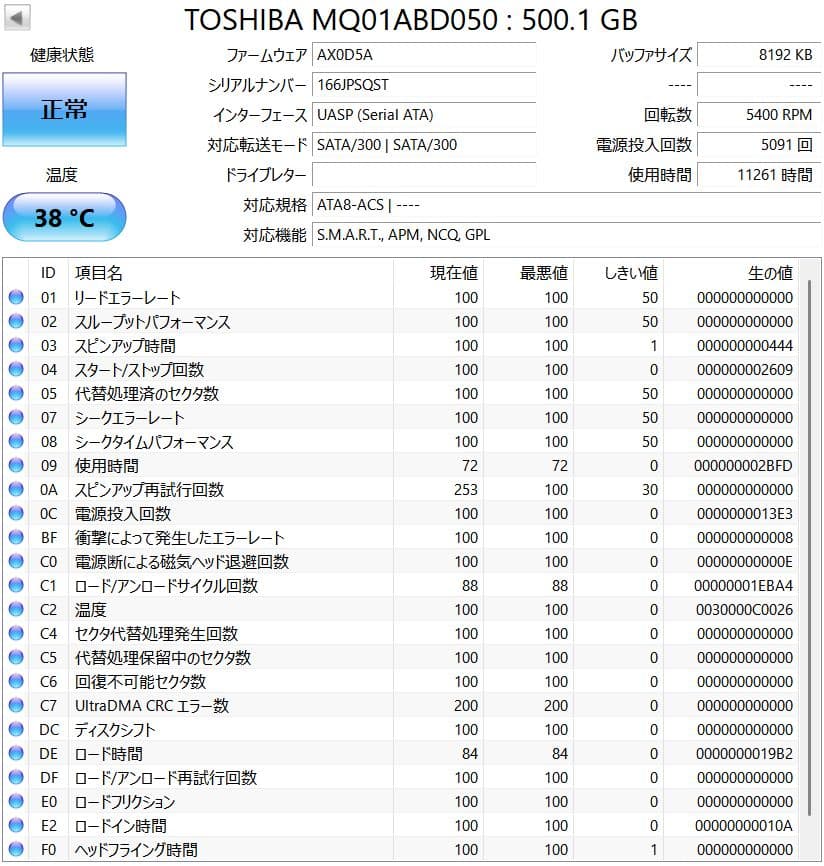Viewport: 824px width, 866px height.
Task: Select the シークエラーレート attribute row
Action: tap(200, 417)
